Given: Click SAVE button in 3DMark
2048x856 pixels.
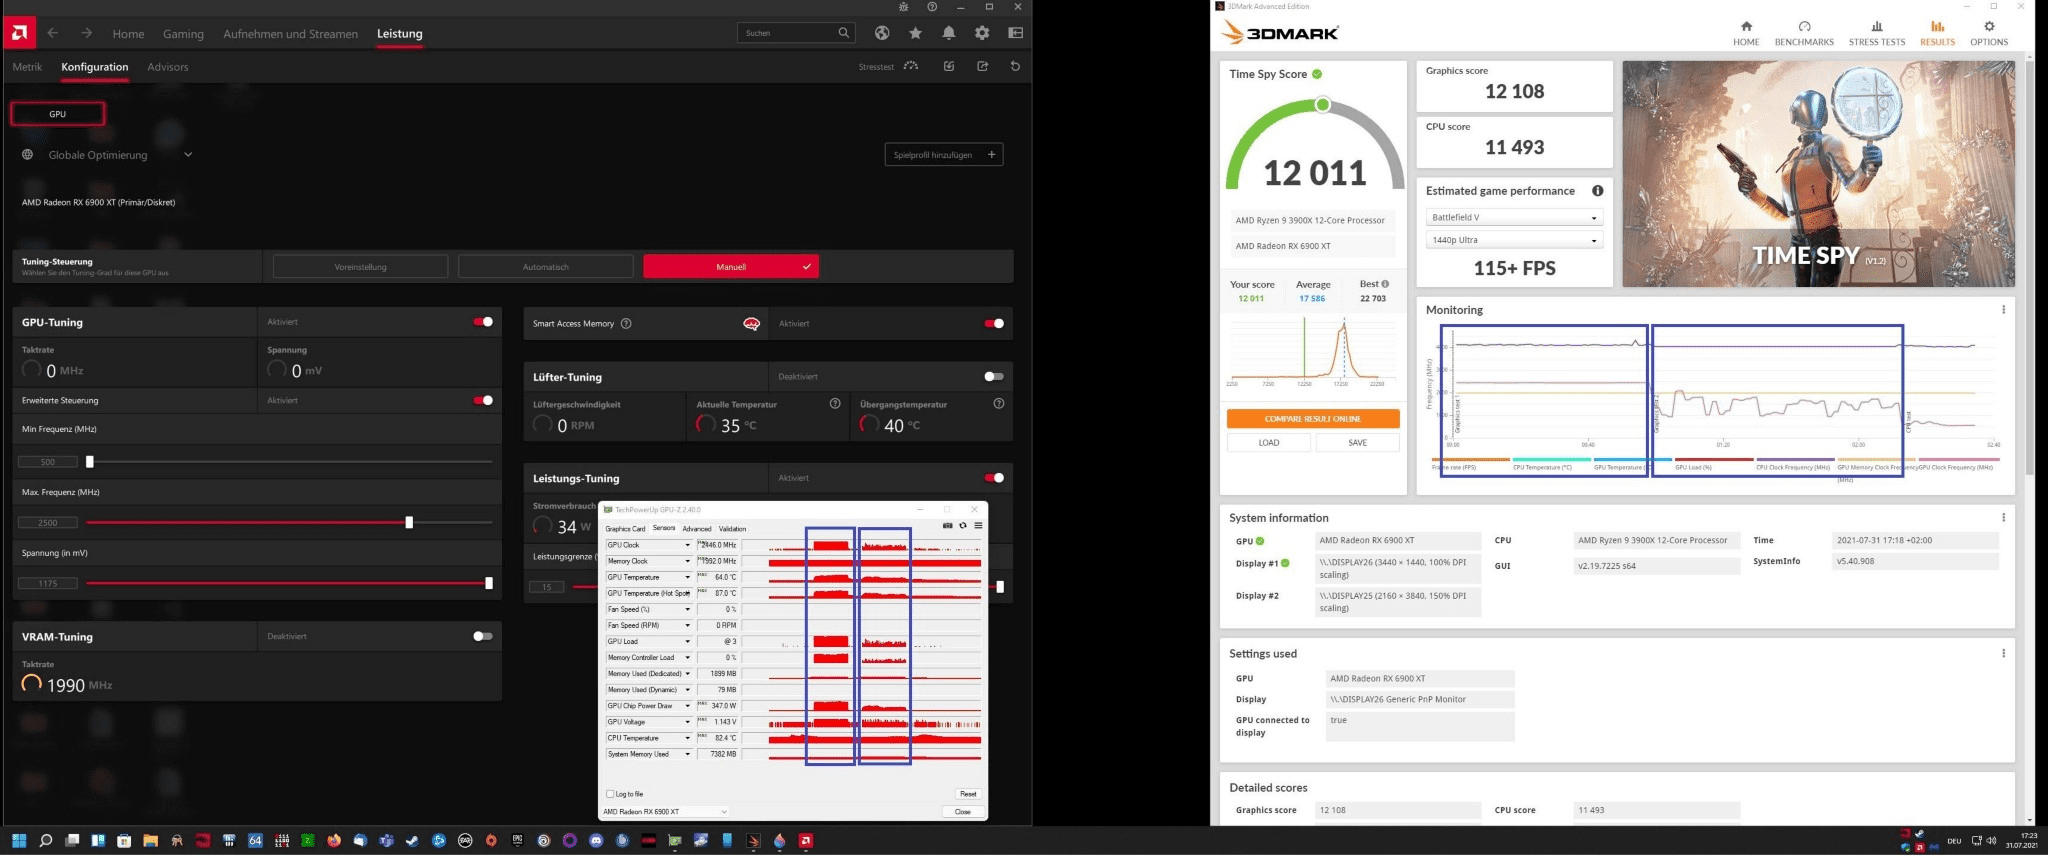Looking at the screenshot, I should (x=1357, y=443).
